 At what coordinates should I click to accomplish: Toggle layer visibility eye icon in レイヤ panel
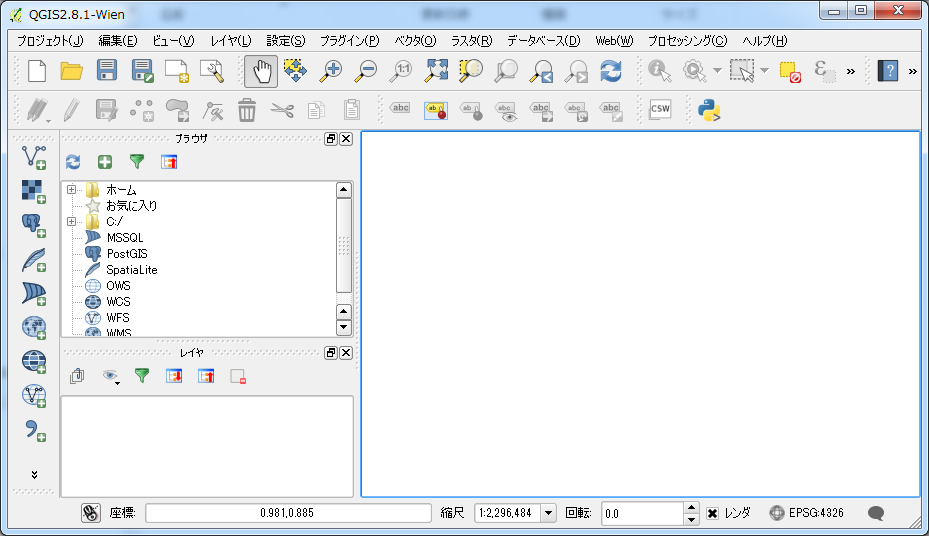[x=110, y=376]
